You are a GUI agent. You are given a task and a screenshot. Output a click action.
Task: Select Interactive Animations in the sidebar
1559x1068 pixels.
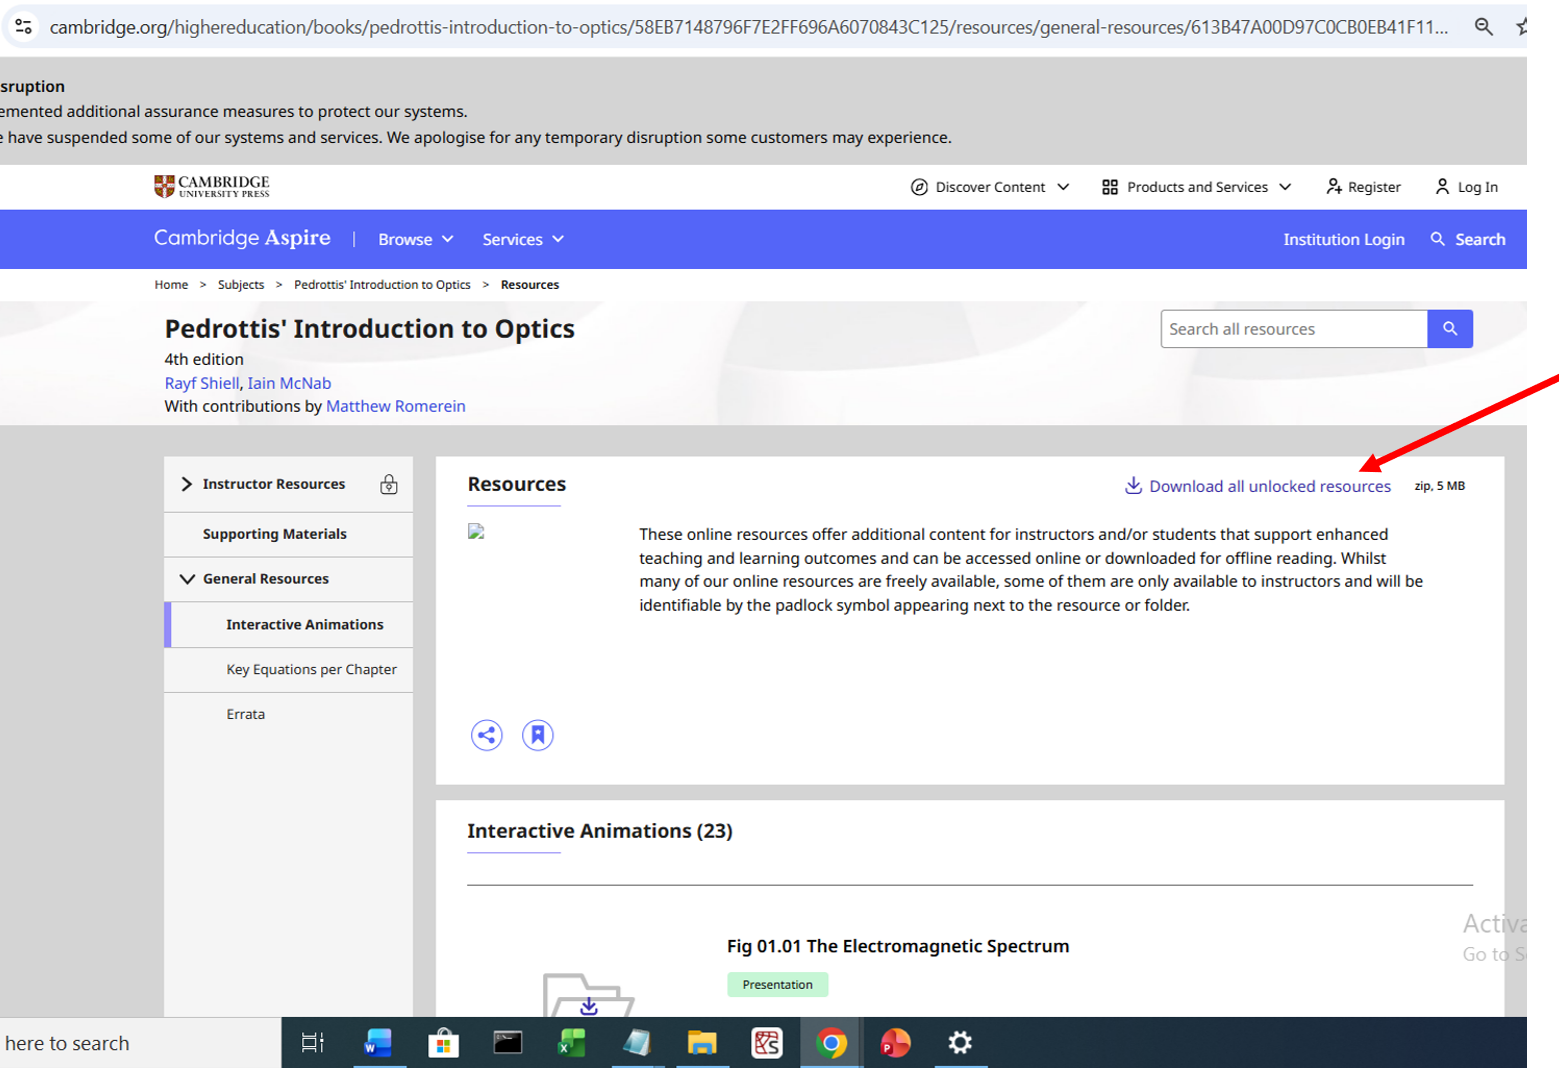tap(305, 624)
